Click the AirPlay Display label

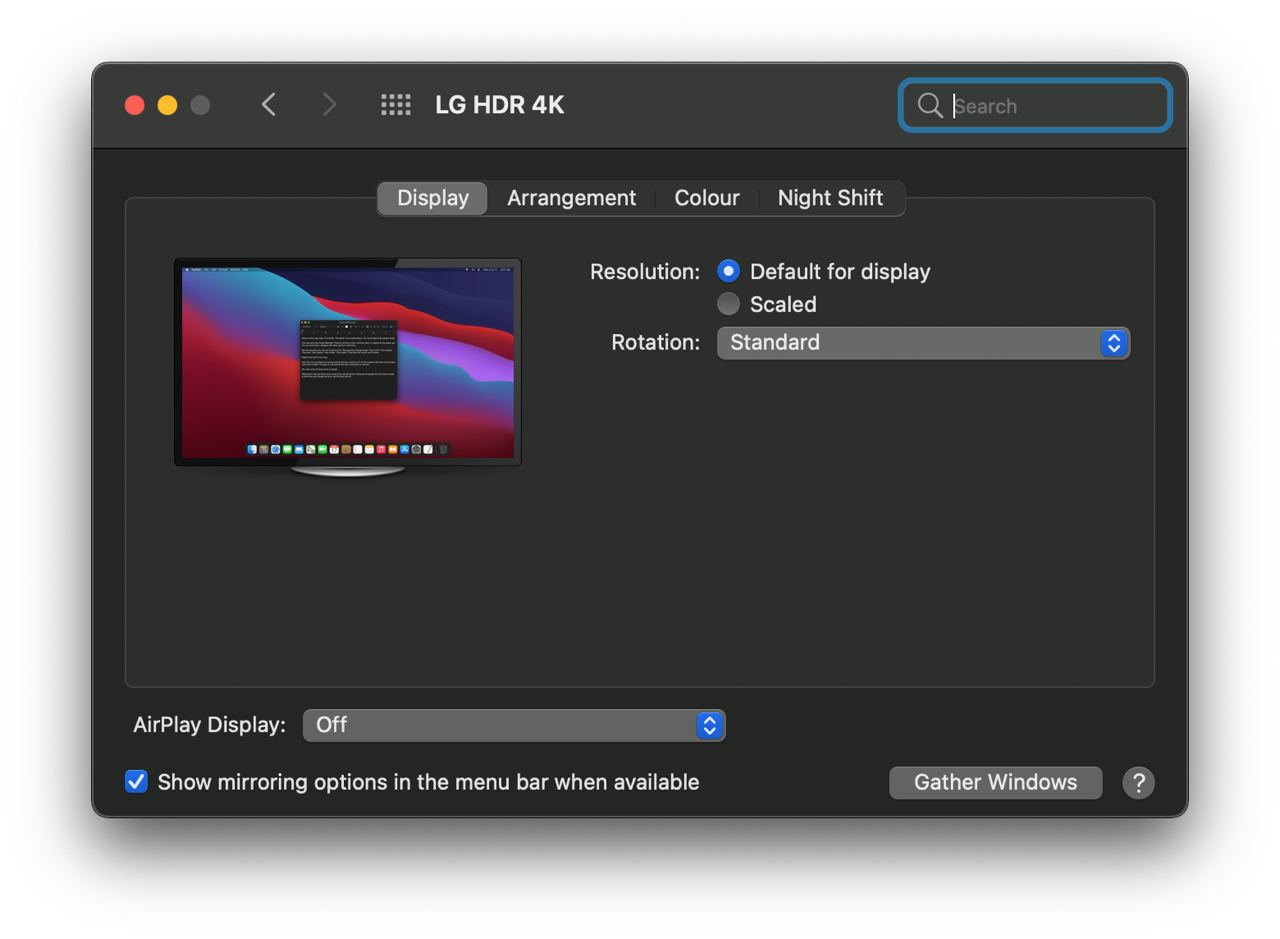pyautogui.click(x=209, y=725)
